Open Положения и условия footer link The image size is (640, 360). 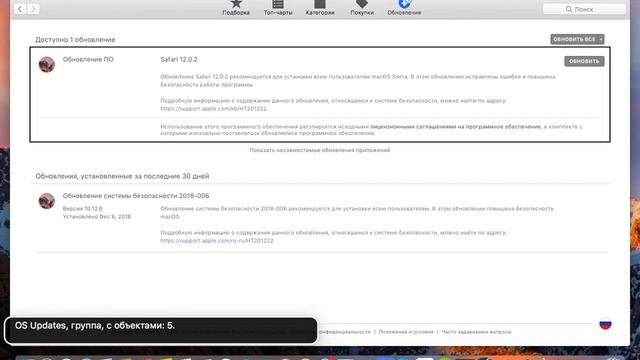[406, 332]
